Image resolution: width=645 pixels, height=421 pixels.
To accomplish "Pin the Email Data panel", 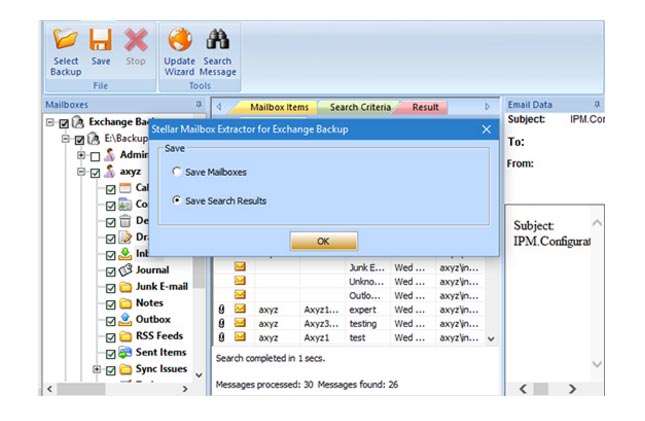I will point(597,104).
